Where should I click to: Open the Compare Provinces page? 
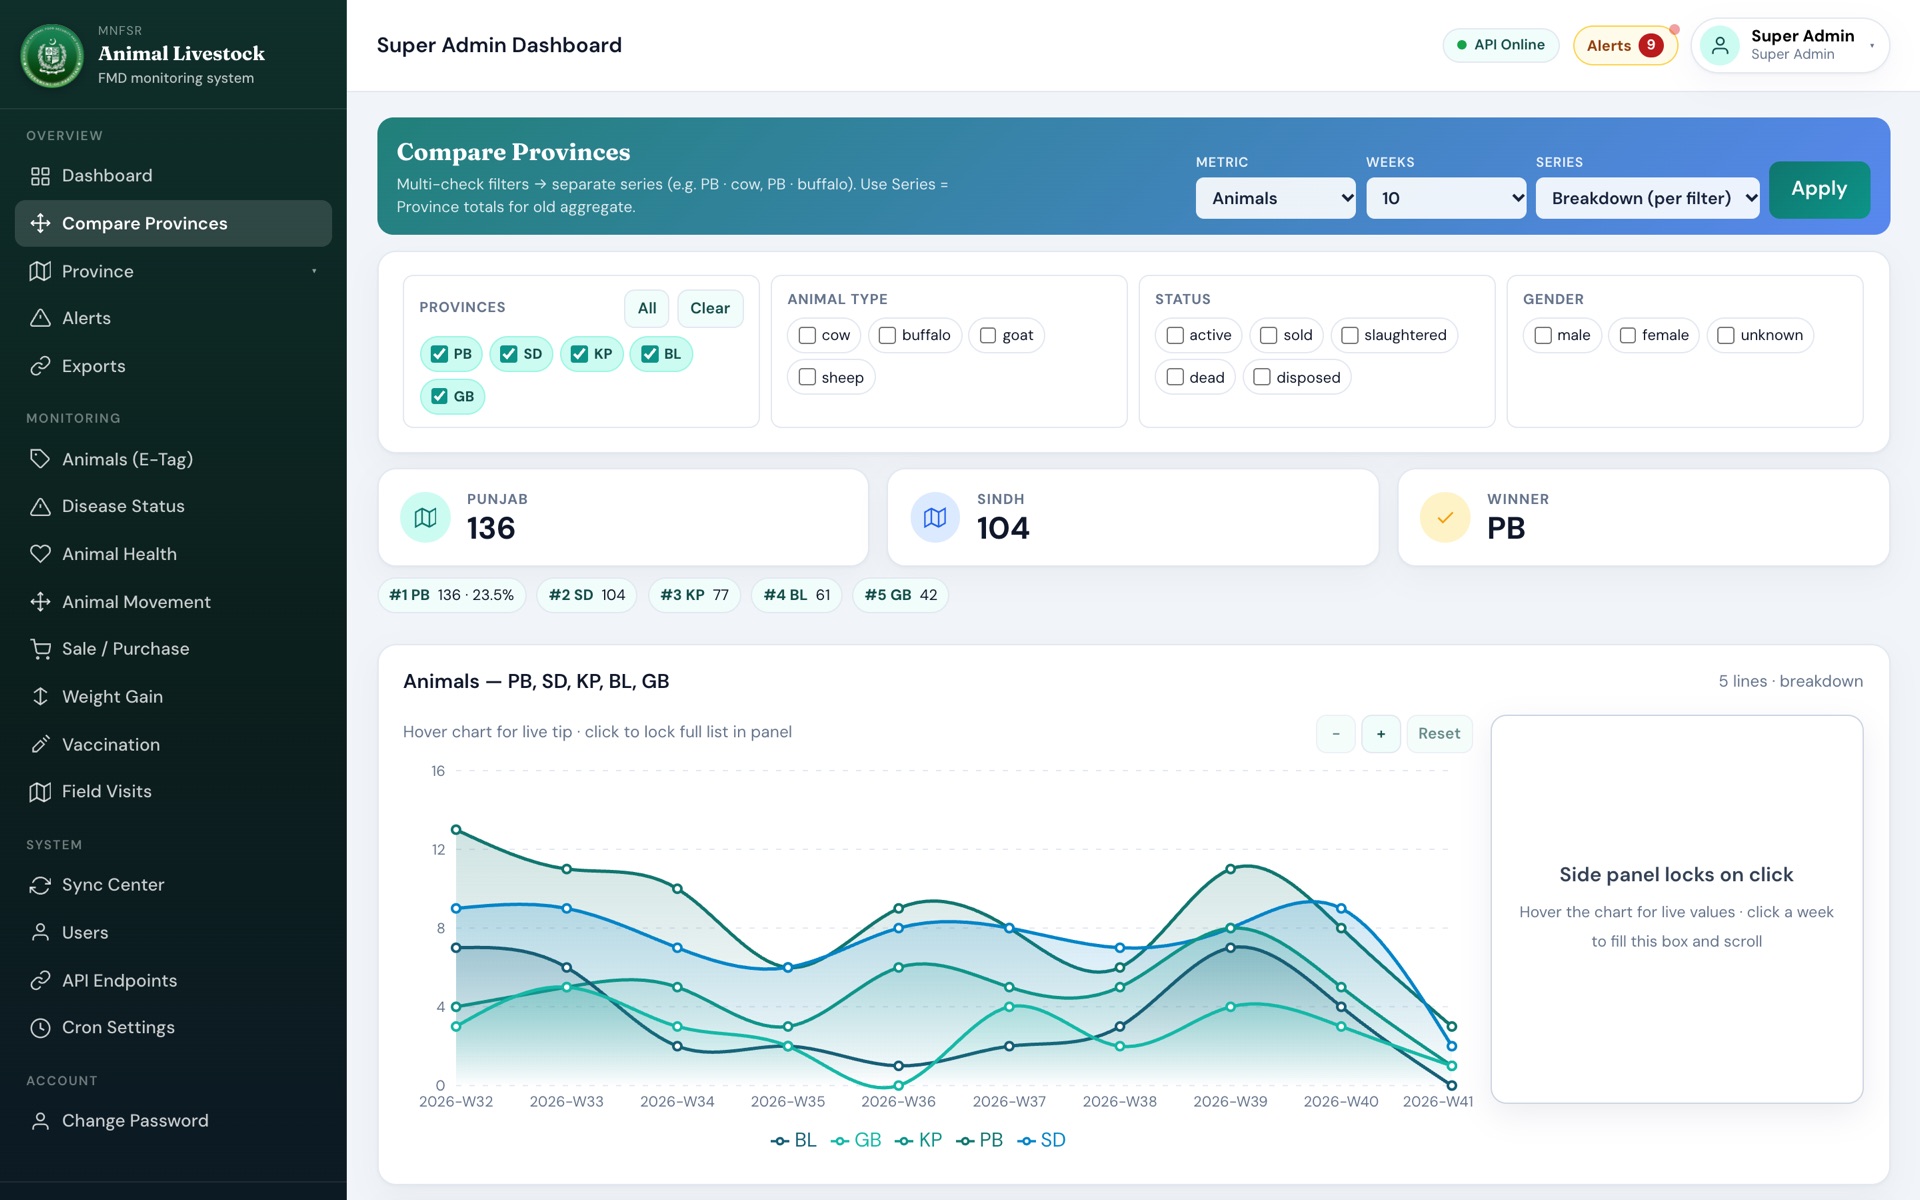(173, 223)
